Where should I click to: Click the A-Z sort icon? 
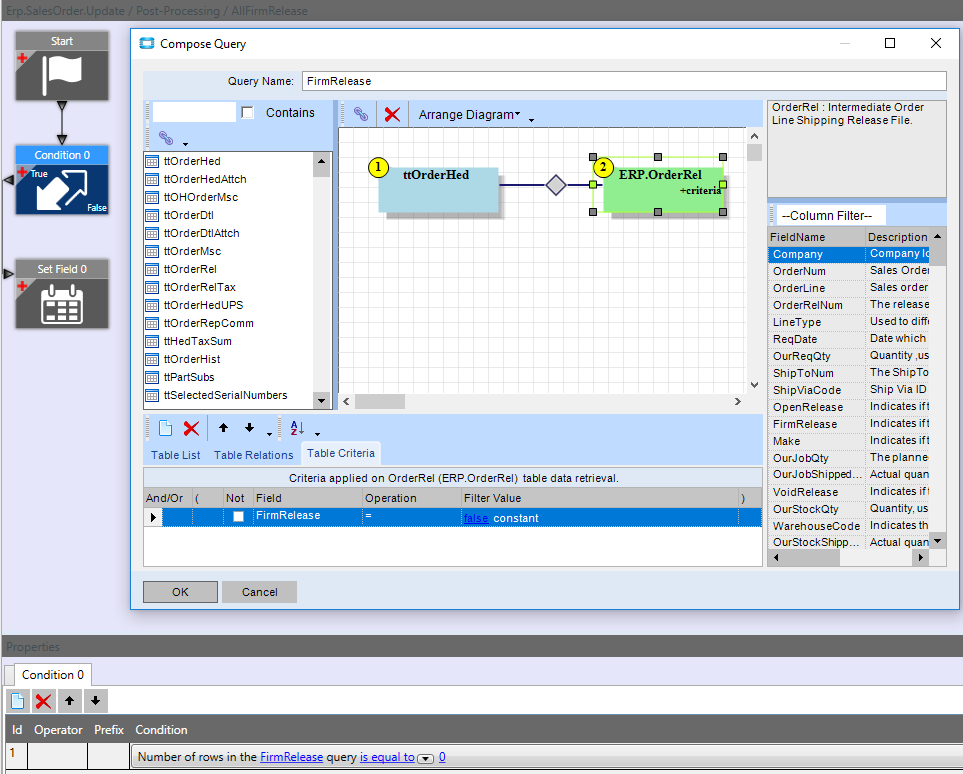pyautogui.click(x=297, y=428)
